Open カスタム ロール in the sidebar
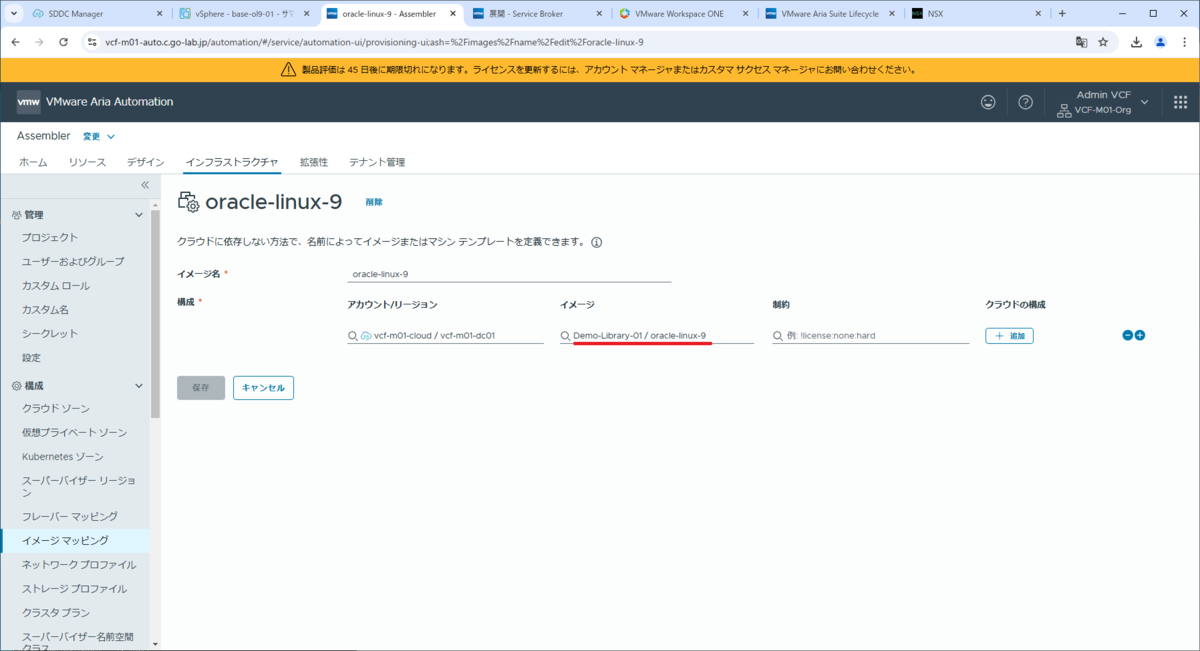 (x=56, y=285)
